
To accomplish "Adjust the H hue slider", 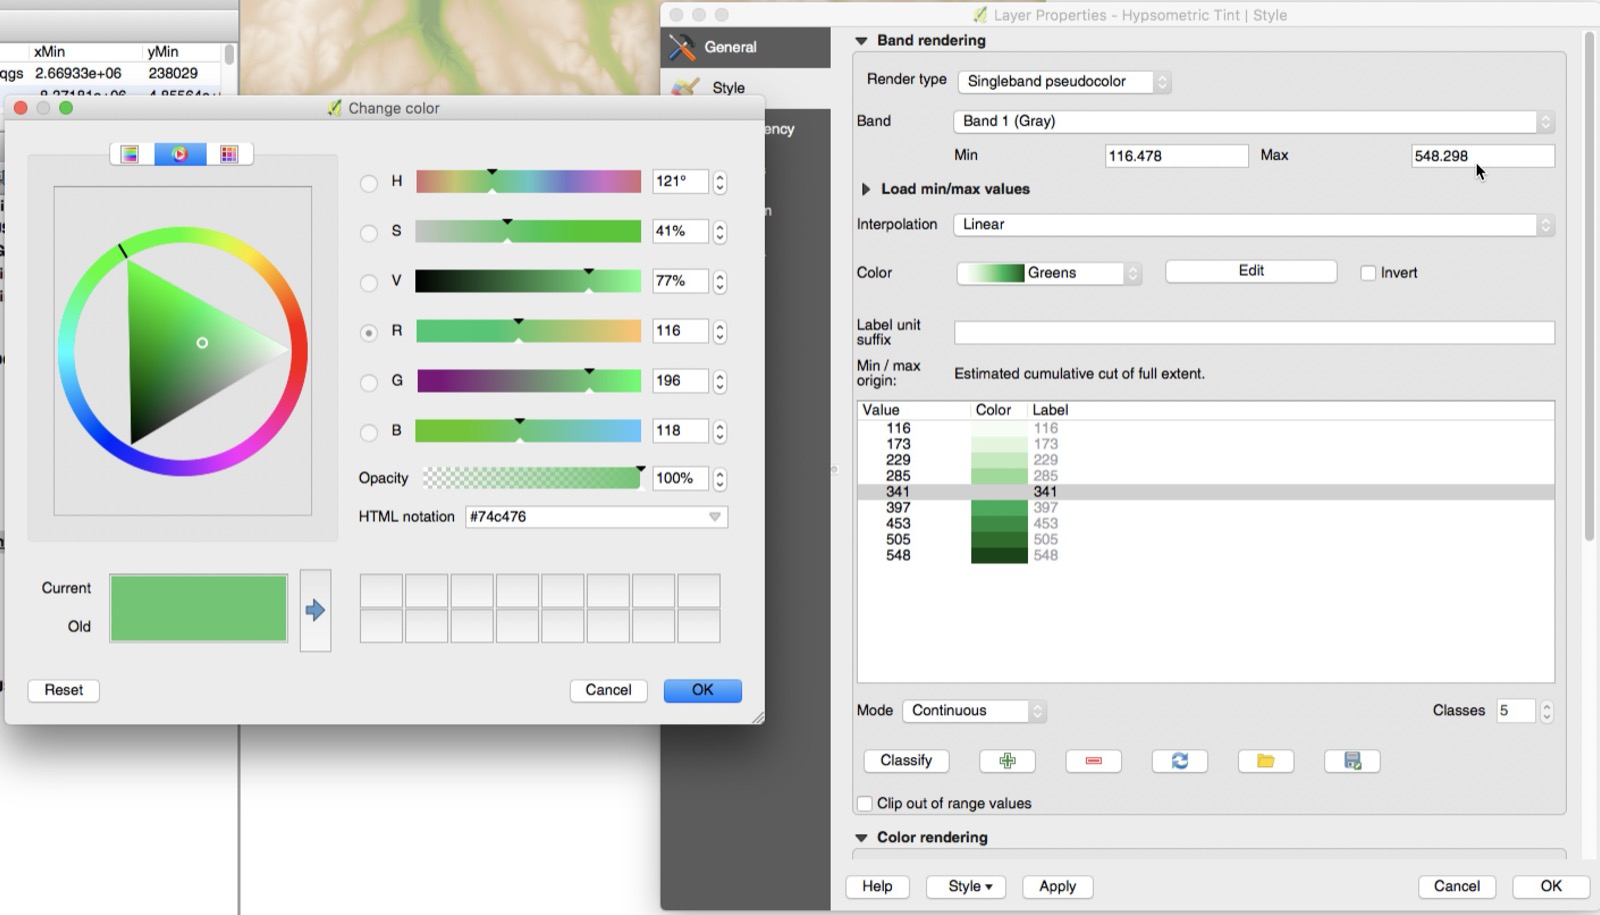I will pyautogui.click(x=528, y=181).
